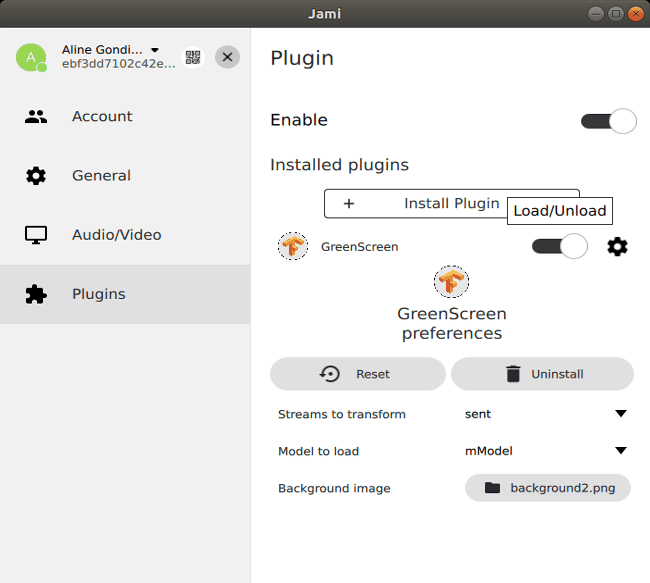Click the GreenScreen plugin logo in list

click(293, 246)
